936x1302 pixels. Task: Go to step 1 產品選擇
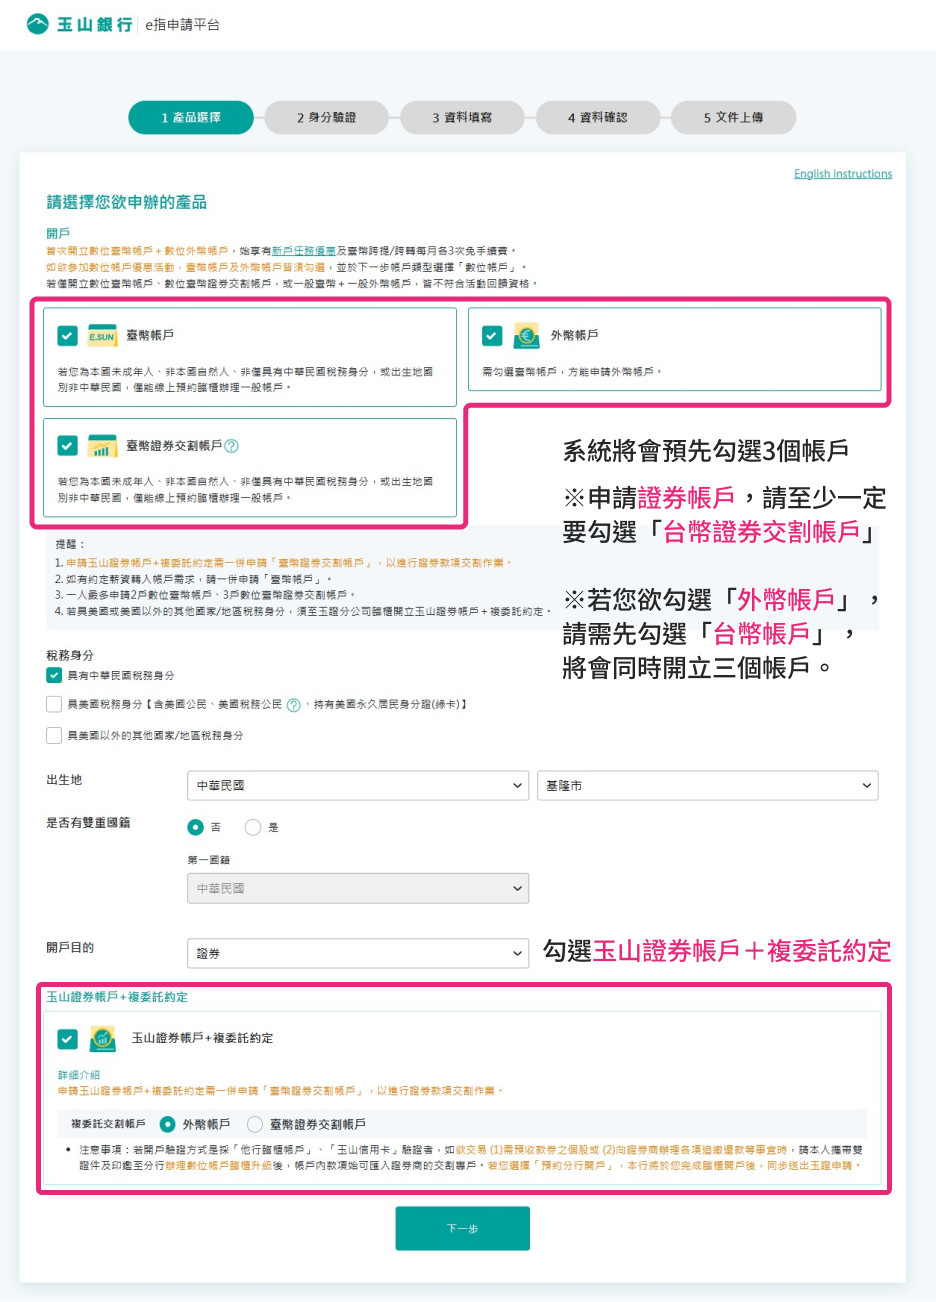click(191, 117)
